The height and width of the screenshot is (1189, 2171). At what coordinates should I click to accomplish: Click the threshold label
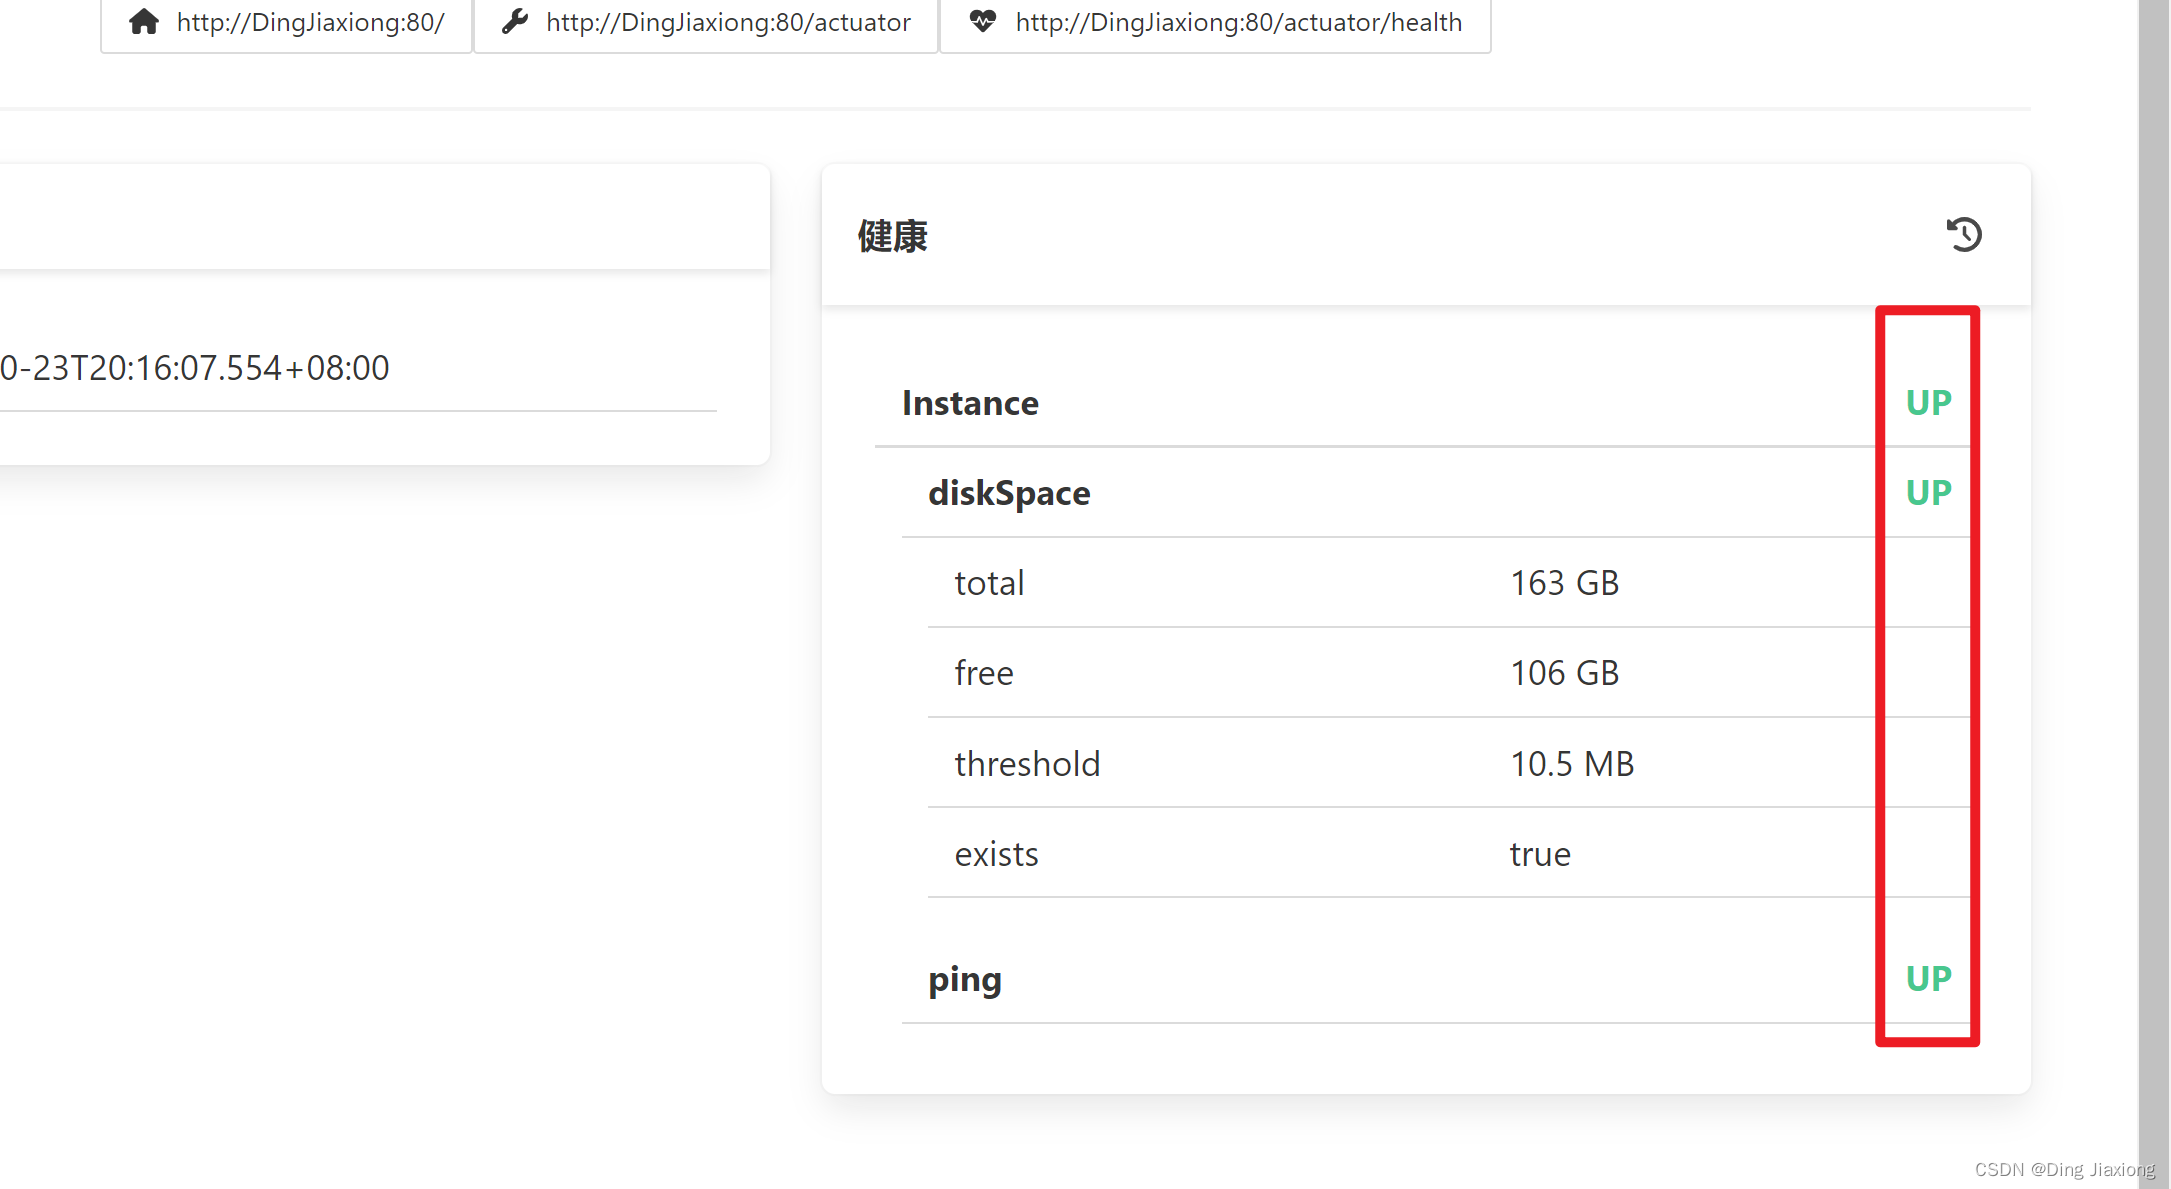point(1027,763)
